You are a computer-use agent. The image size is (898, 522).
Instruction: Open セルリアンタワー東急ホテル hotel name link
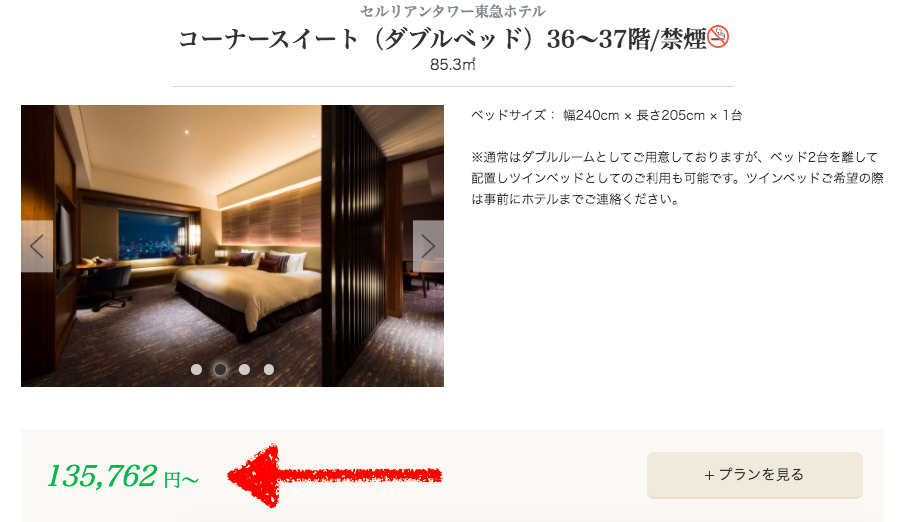(x=452, y=11)
